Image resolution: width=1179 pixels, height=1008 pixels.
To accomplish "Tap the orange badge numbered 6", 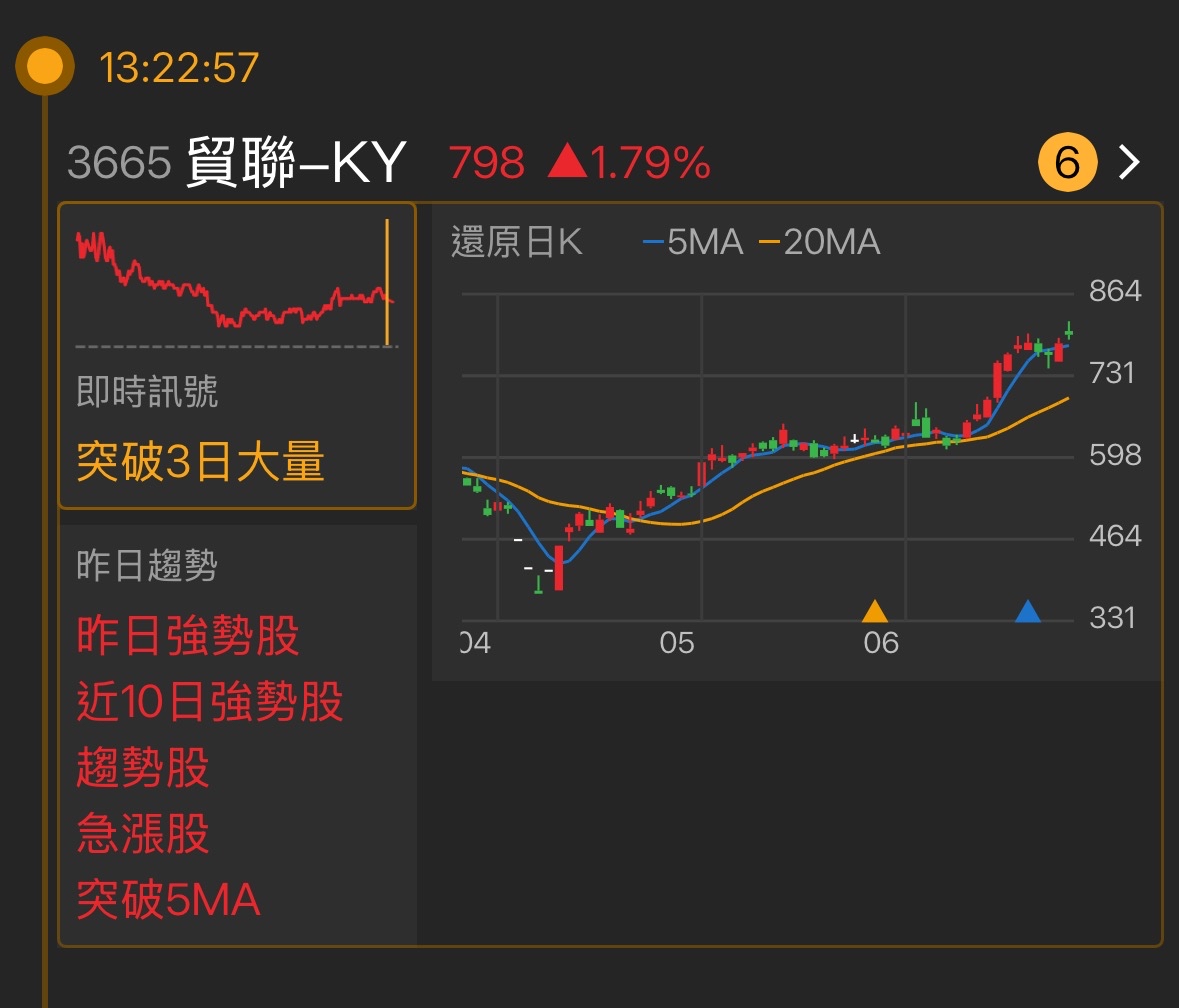I will click(1068, 162).
